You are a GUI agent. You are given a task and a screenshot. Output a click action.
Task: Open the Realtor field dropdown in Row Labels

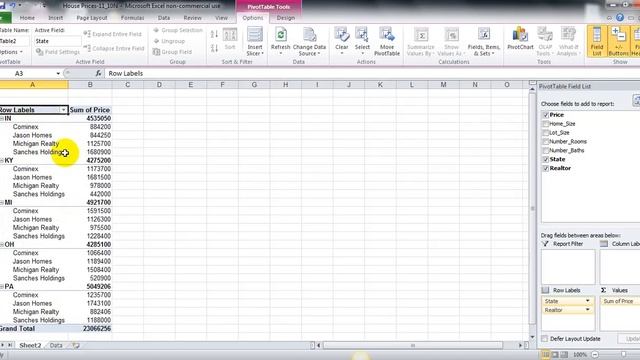click(x=587, y=310)
